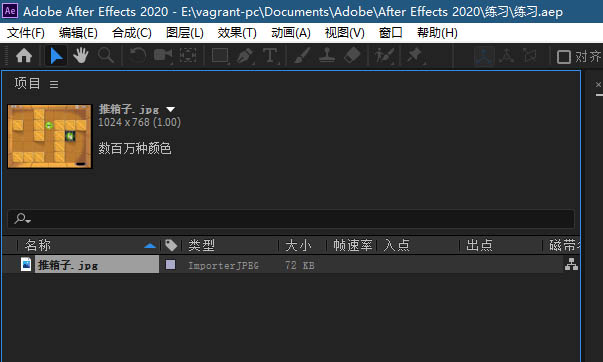603x362 pixels.
Task: Toggle the 对齐 snapping checkbox
Action: [x=563, y=57]
